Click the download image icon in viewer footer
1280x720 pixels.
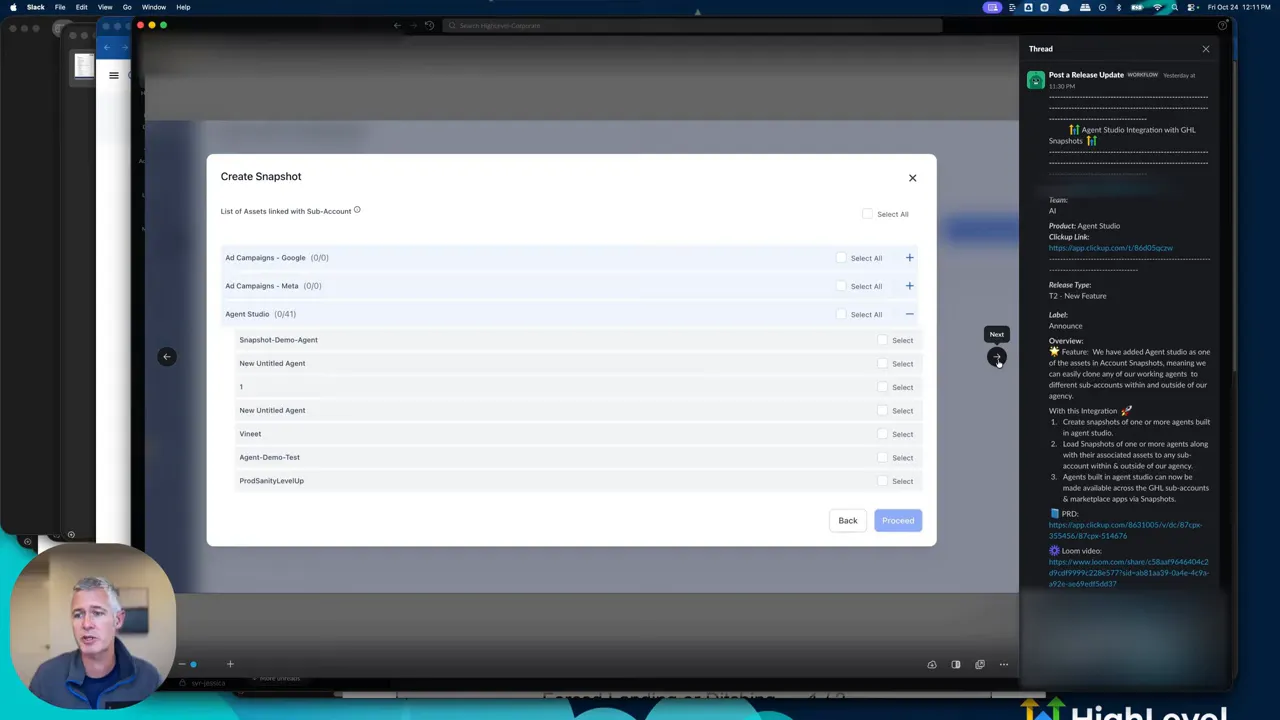click(x=932, y=664)
